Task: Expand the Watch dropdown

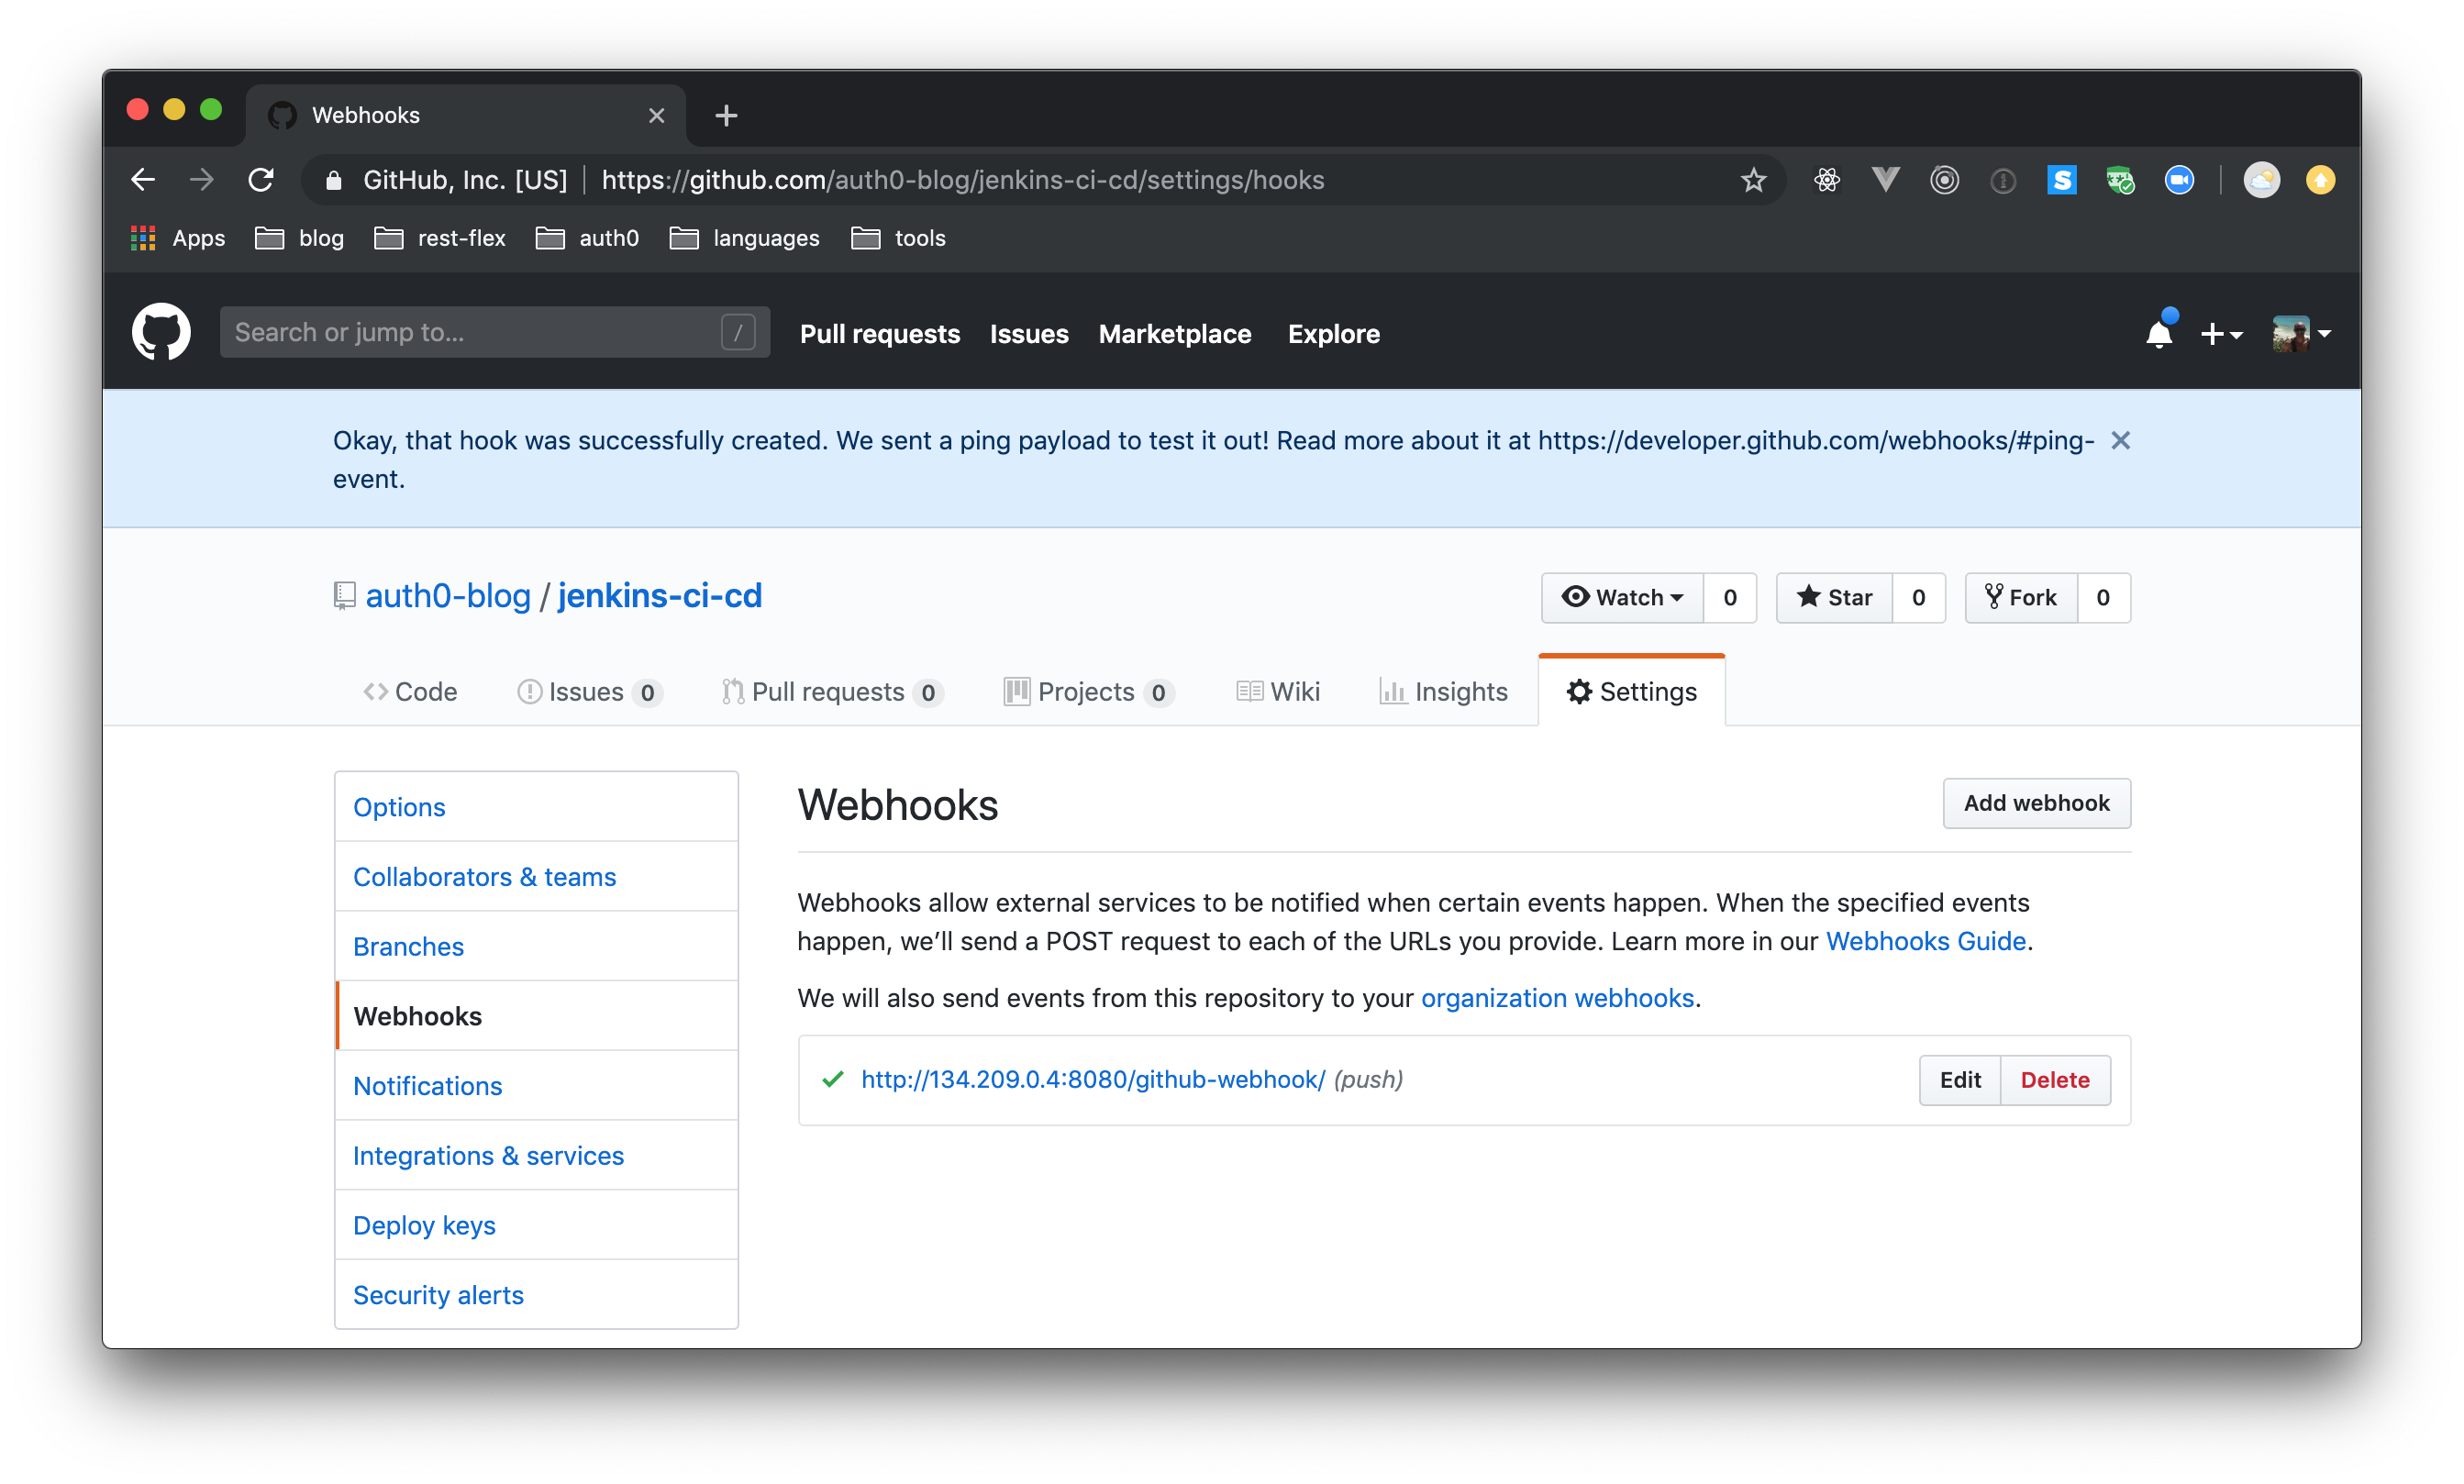Action: [x=1622, y=597]
